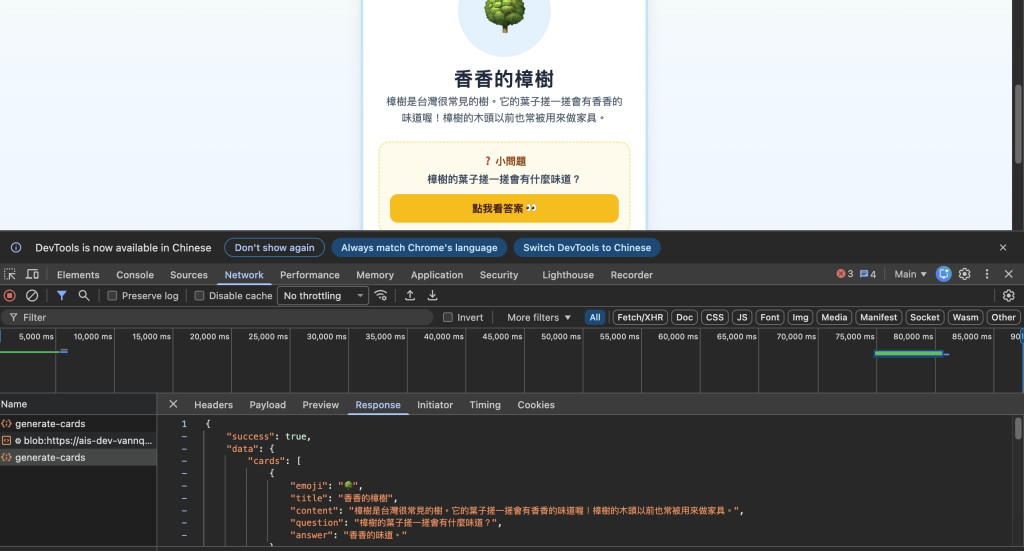Dismiss the language notification bar
The image size is (1024, 551).
(1003, 247)
